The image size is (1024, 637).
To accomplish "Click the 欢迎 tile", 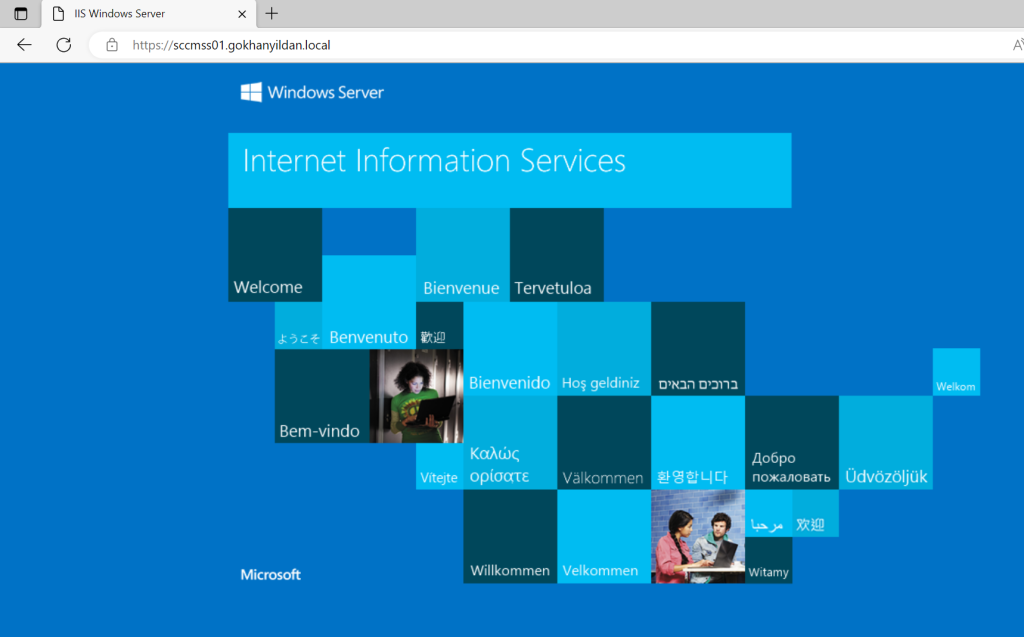I will (816, 514).
